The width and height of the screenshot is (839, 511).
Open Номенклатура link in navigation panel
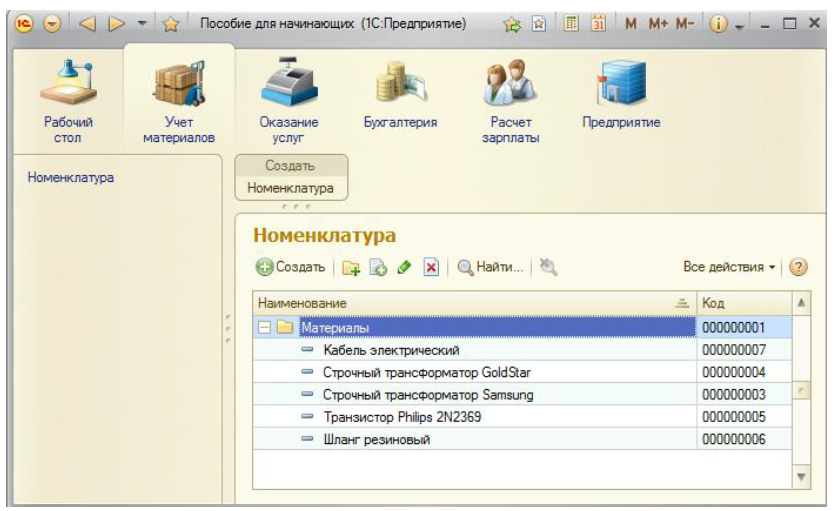coord(71,178)
